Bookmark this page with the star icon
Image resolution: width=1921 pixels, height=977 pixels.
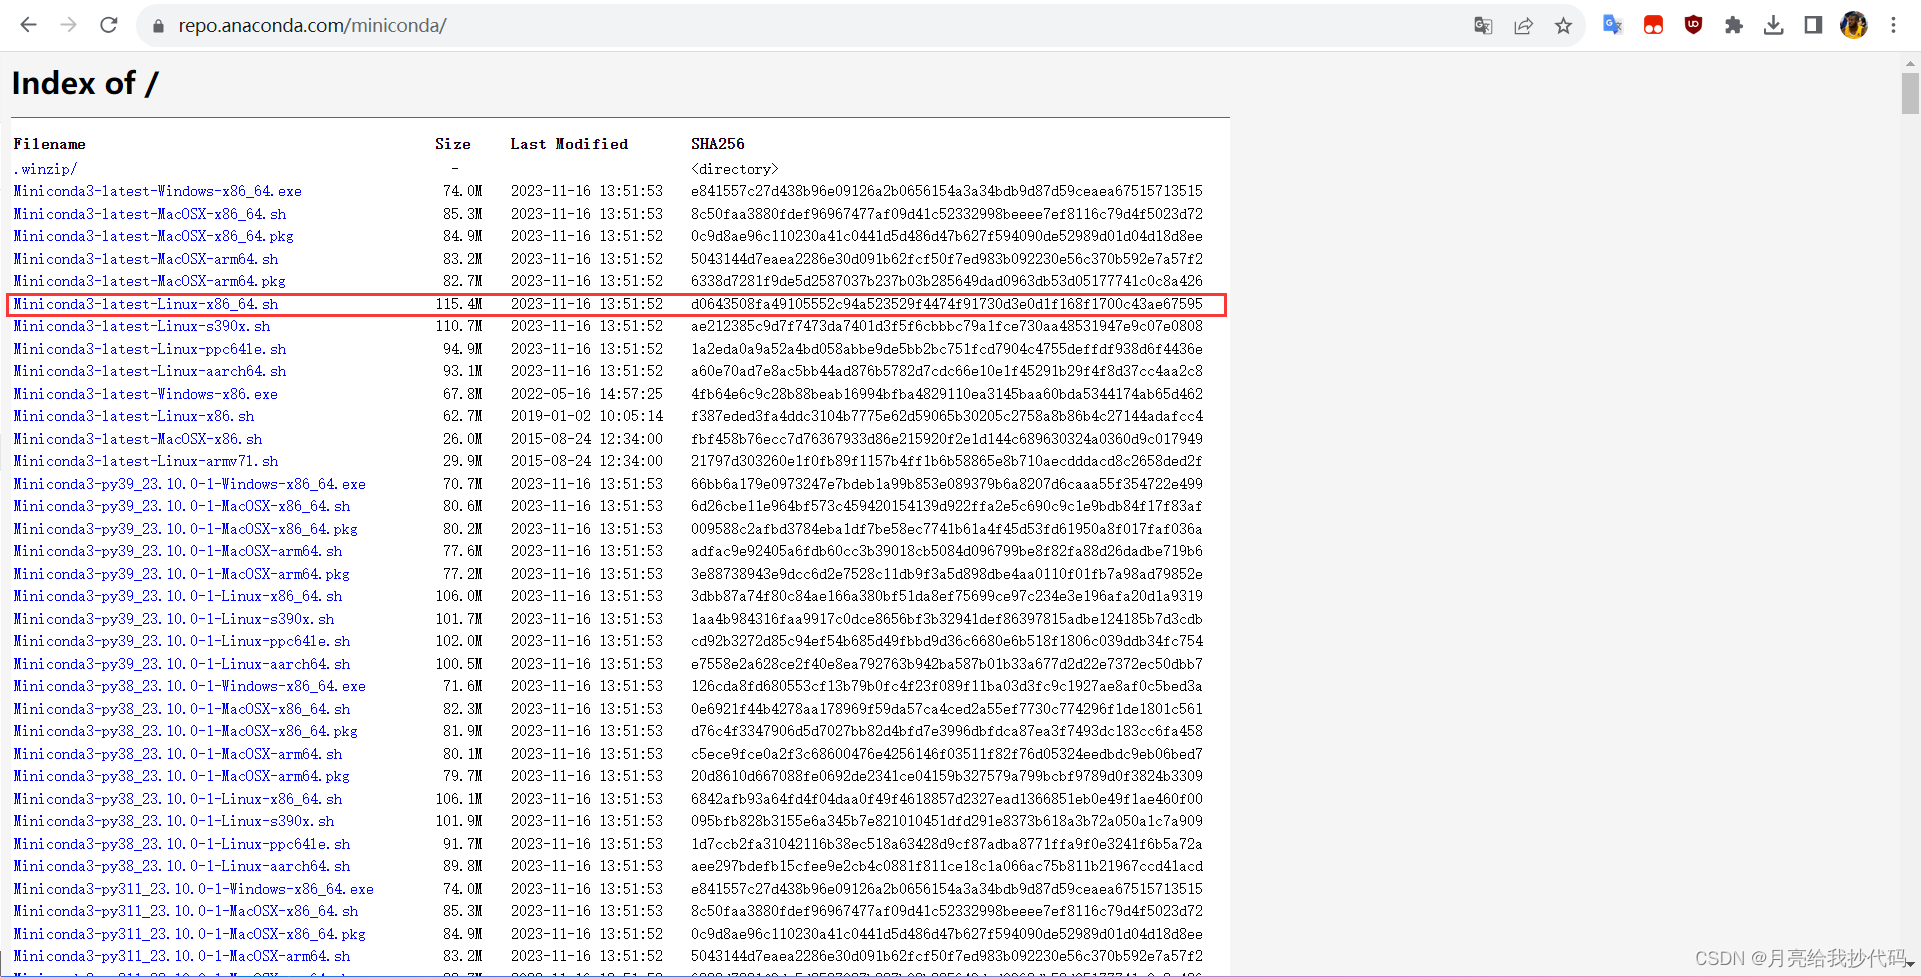(1563, 25)
